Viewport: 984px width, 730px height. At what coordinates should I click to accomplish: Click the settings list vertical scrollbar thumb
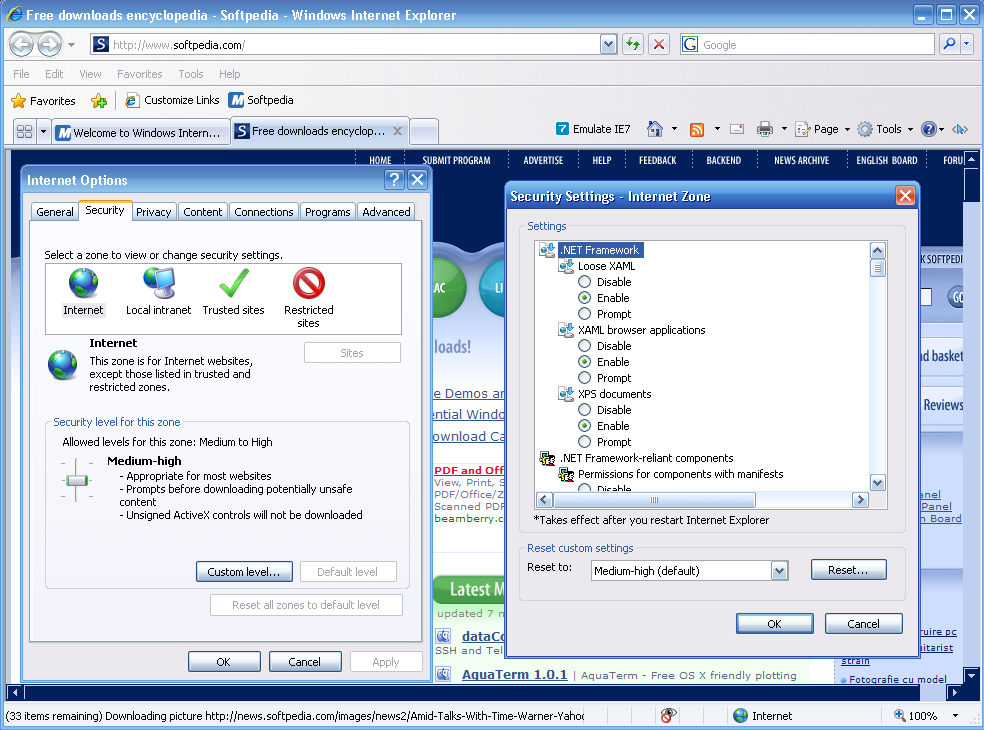point(878,268)
